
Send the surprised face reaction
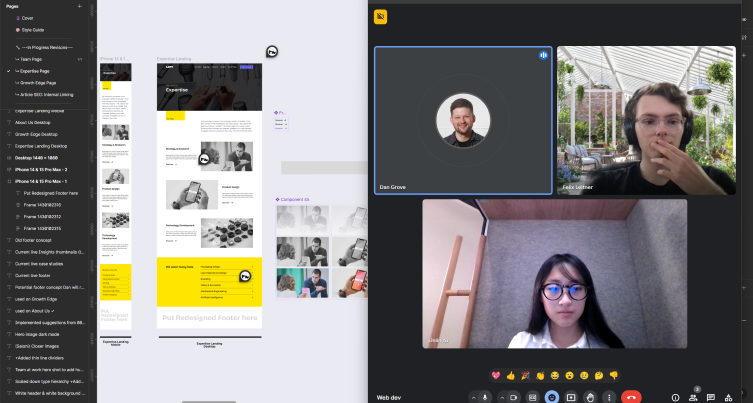tap(570, 375)
